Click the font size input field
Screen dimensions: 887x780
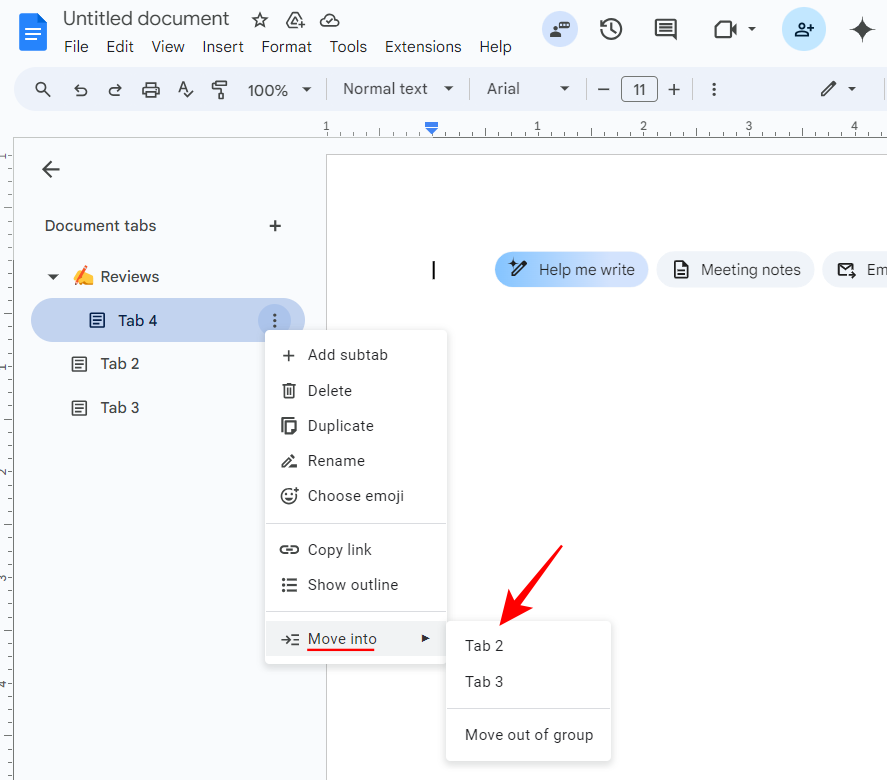(x=639, y=89)
